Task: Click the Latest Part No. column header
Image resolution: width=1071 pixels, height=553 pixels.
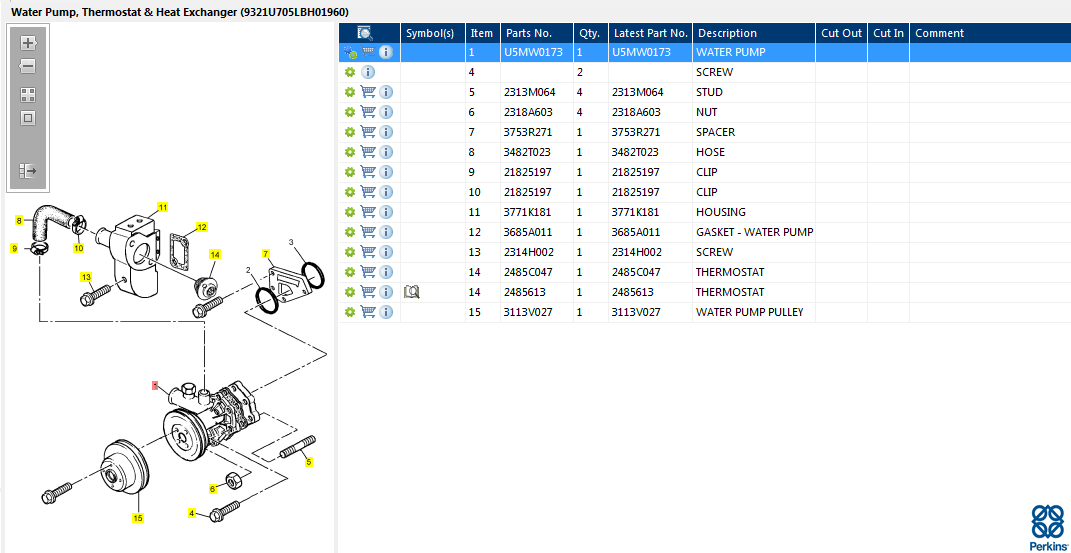Action: pyautogui.click(x=650, y=33)
